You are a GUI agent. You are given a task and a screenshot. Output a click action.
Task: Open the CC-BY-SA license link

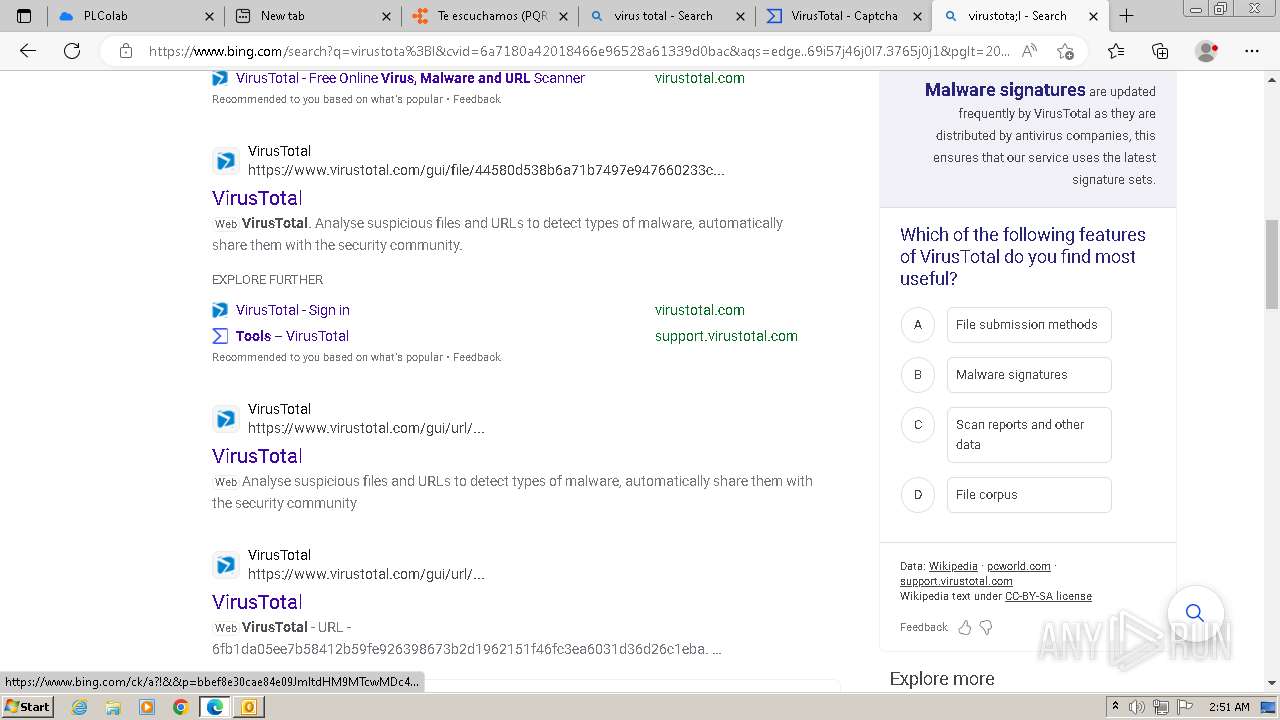click(x=1048, y=596)
